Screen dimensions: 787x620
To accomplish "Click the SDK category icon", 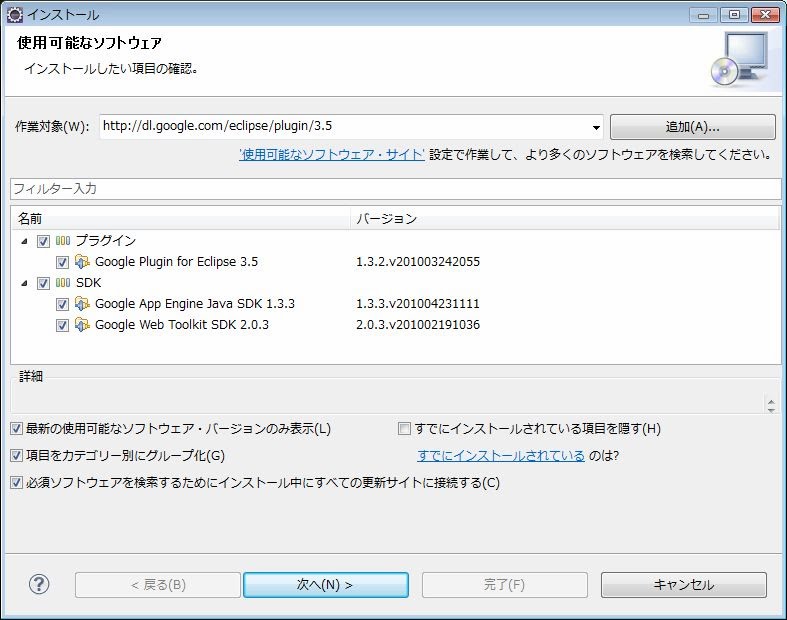I will pos(63,283).
